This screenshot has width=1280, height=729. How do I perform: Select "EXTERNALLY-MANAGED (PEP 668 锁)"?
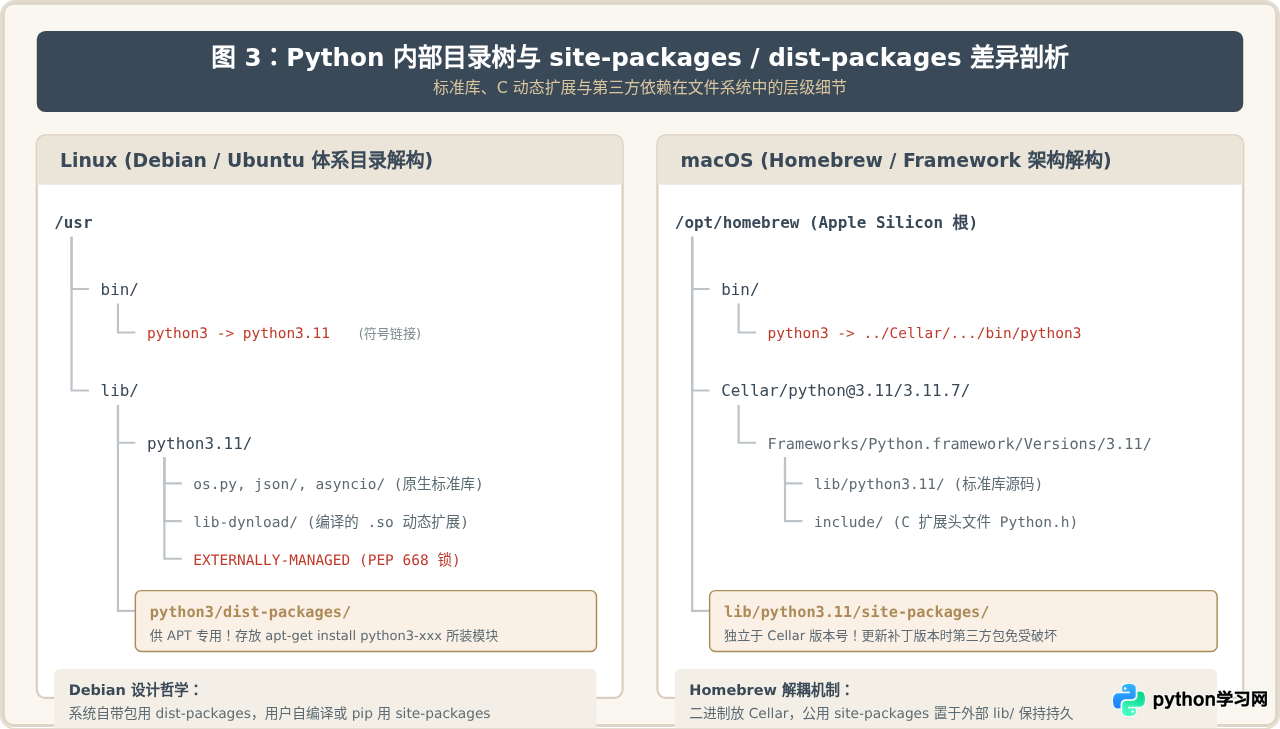coord(327,560)
